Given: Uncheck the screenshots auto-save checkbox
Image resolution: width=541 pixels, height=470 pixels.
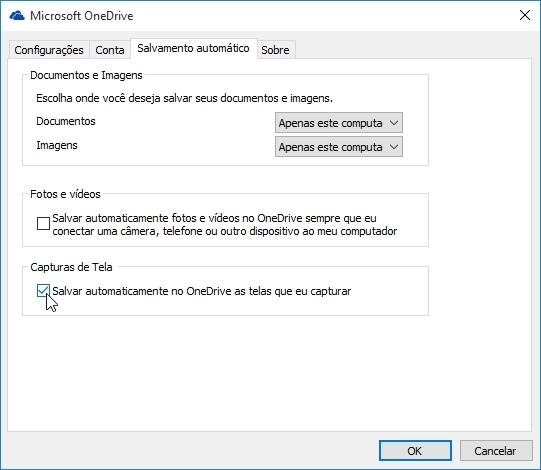Looking at the screenshot, I should pos(43,291).
